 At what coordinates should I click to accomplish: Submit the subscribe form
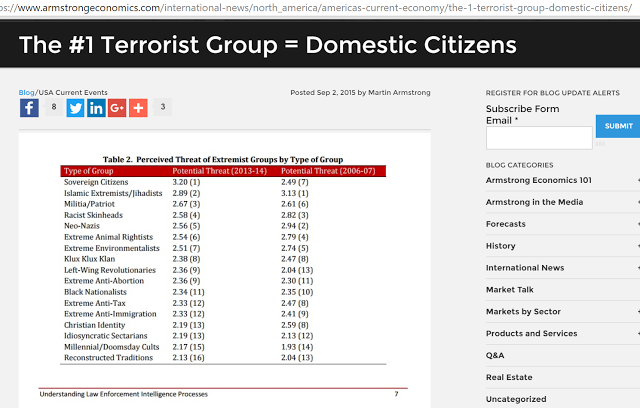[x=618, y=126]
